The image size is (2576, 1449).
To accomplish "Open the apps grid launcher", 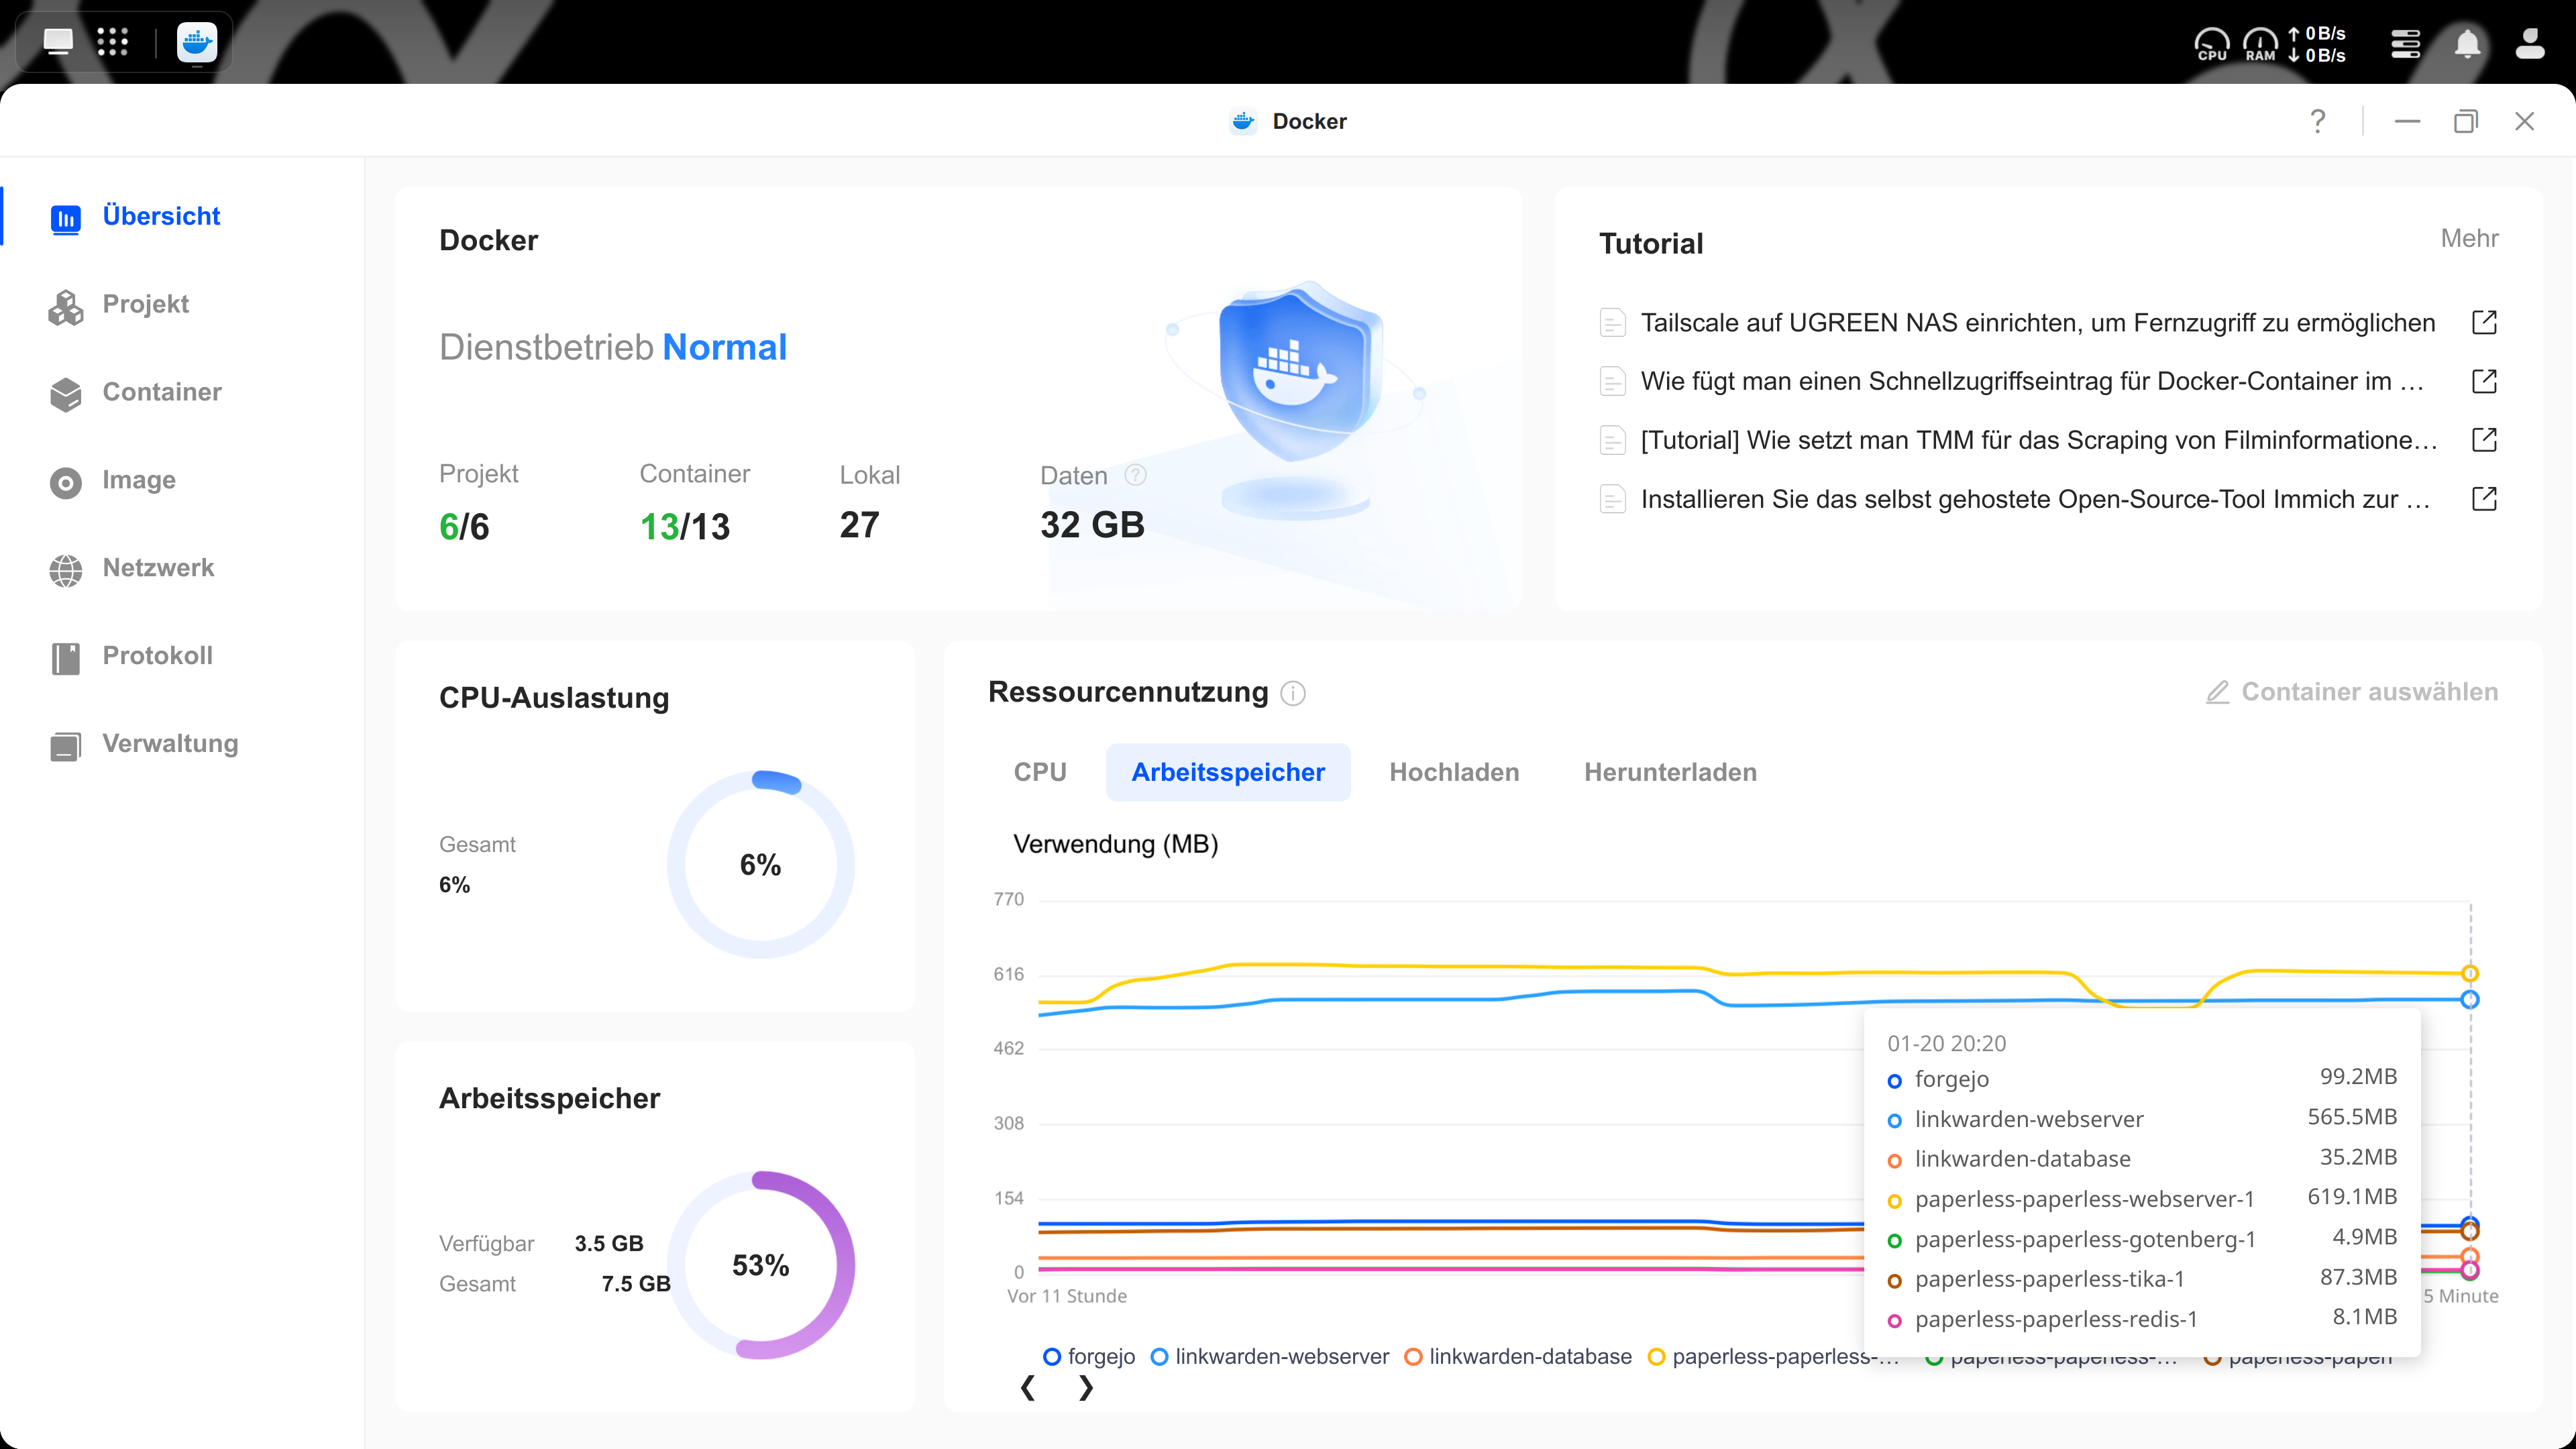I will 112,42.
